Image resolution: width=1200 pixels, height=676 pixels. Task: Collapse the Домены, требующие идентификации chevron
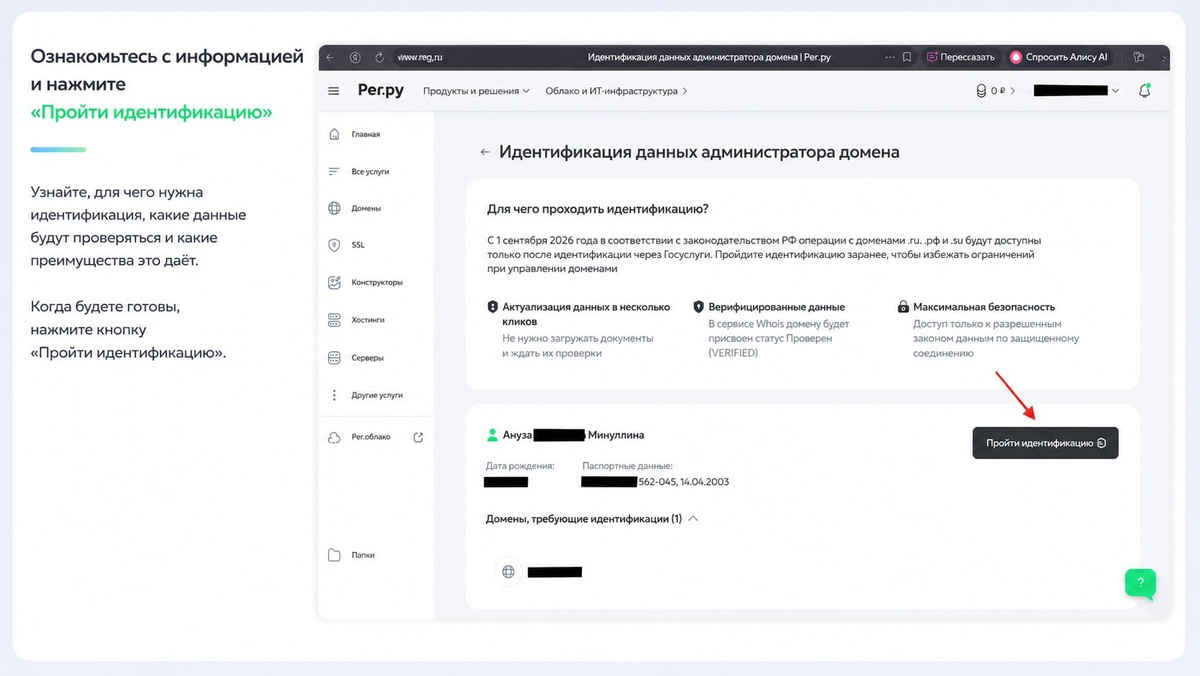point(694,519)
